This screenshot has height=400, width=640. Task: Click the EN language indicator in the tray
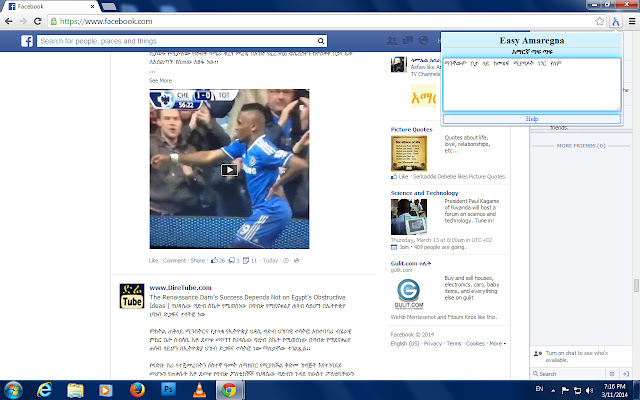pos(539,389)
